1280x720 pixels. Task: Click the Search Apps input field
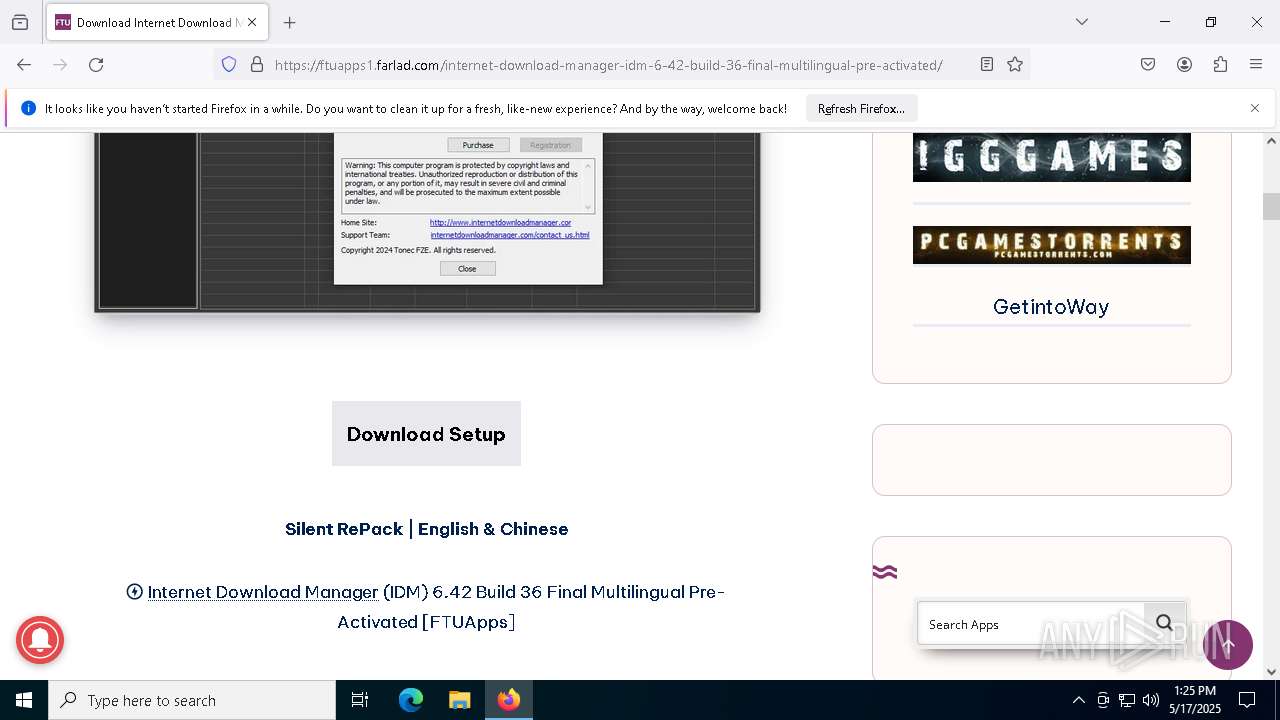click(1030, 624)
